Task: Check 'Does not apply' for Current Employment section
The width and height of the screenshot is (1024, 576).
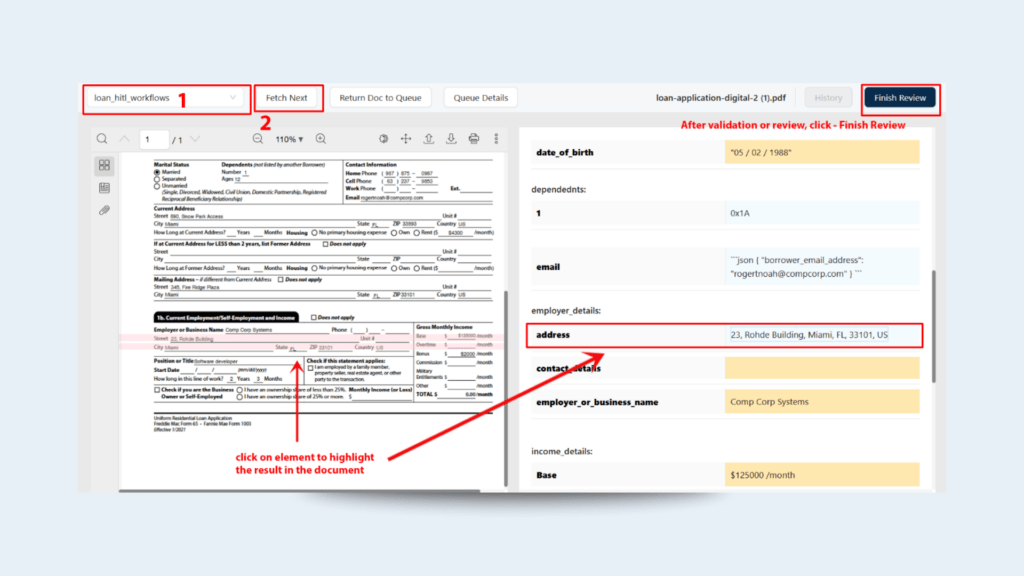Action: (x=313, y=317)
